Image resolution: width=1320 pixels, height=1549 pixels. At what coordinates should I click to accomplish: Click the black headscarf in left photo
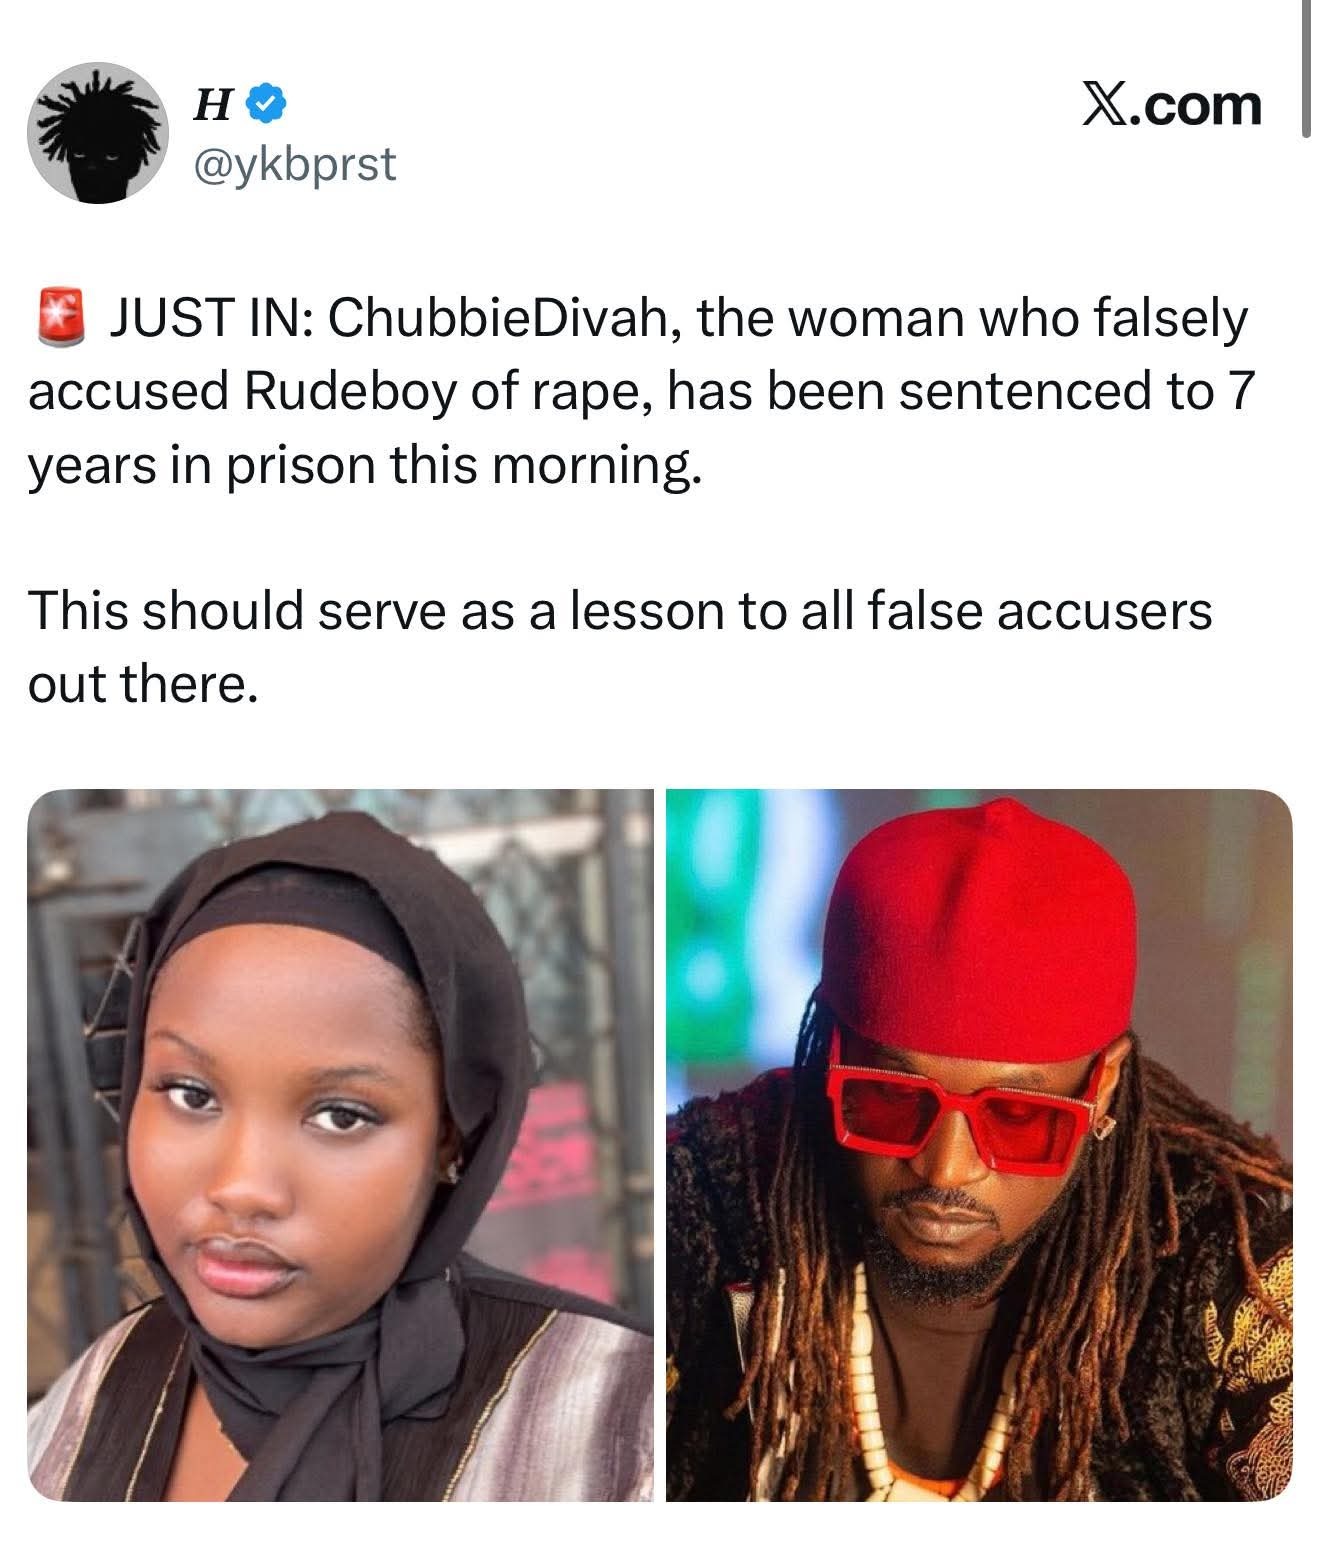click(x=330, y=1050)
